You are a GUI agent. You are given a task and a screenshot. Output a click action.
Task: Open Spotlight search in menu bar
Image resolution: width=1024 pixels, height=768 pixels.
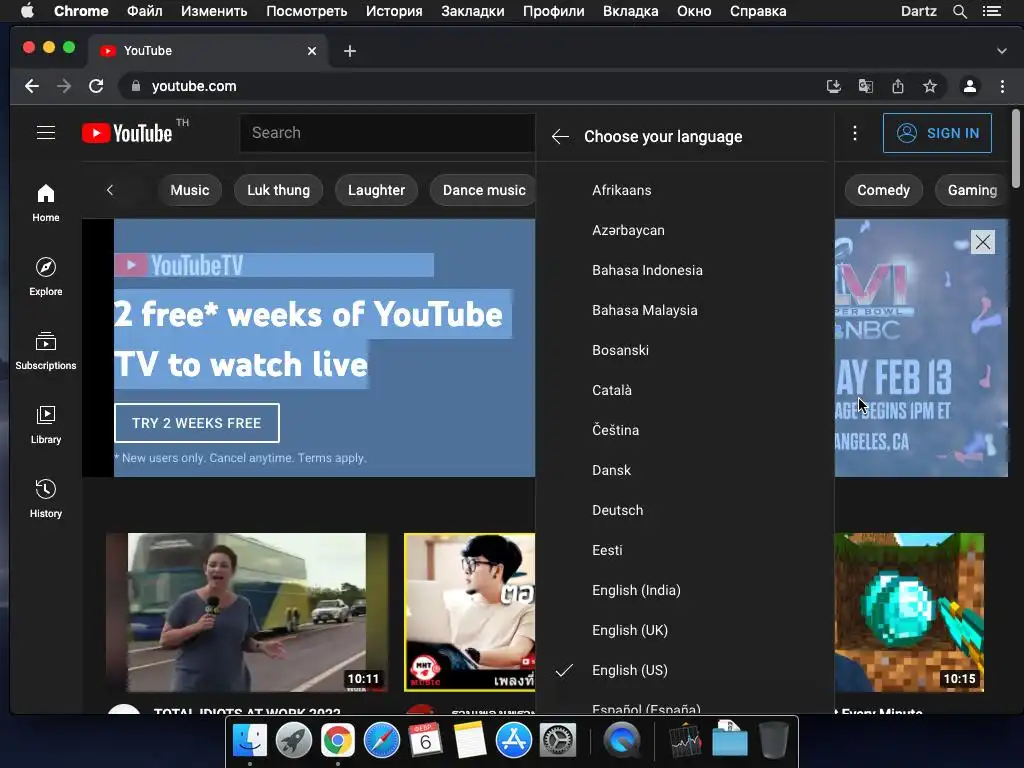[x=959, y=11]
